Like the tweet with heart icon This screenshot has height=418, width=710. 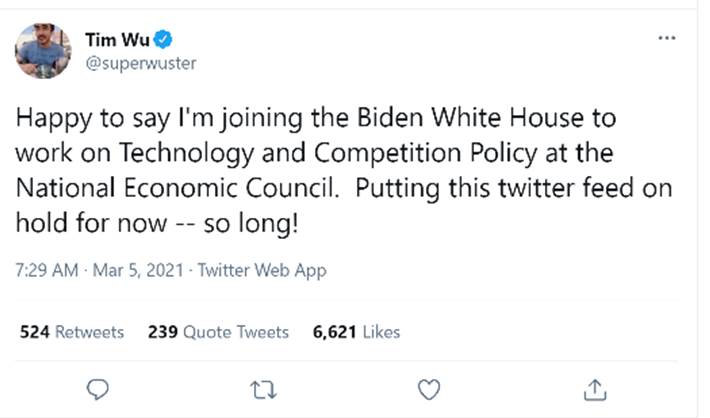coord(428,386)
